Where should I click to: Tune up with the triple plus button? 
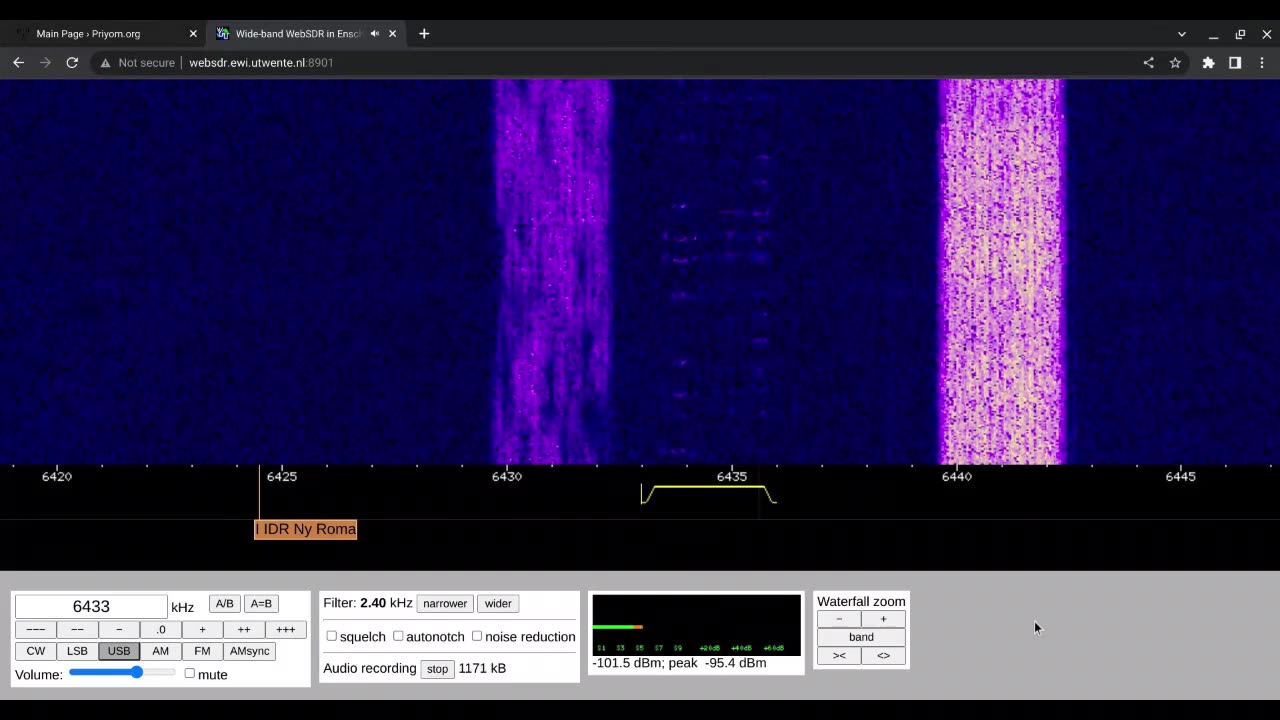click(x=285, y=629)
